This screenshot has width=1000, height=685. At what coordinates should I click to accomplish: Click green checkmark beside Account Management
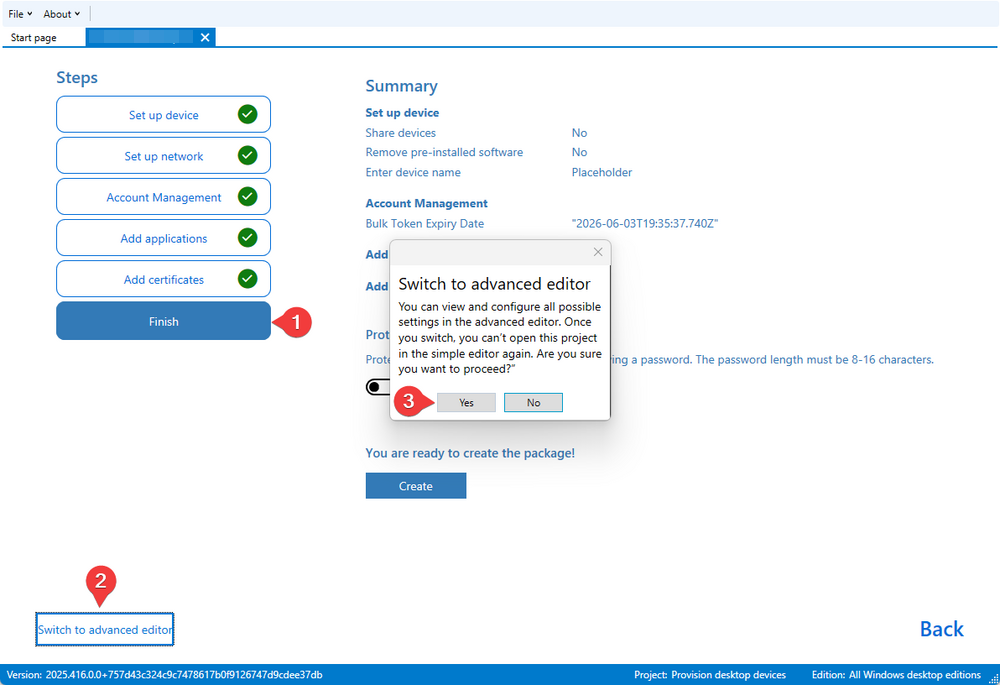click(x=247, y=197)
